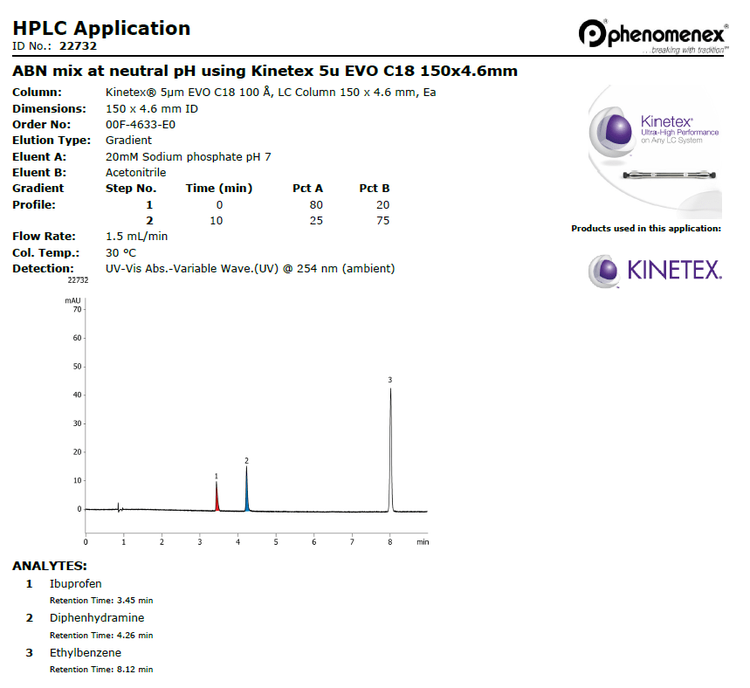Select the ABN mix at neutral pH title
The width and height of the screenshot is (750, 688).
pyautogui.click(x=265, y=71)
